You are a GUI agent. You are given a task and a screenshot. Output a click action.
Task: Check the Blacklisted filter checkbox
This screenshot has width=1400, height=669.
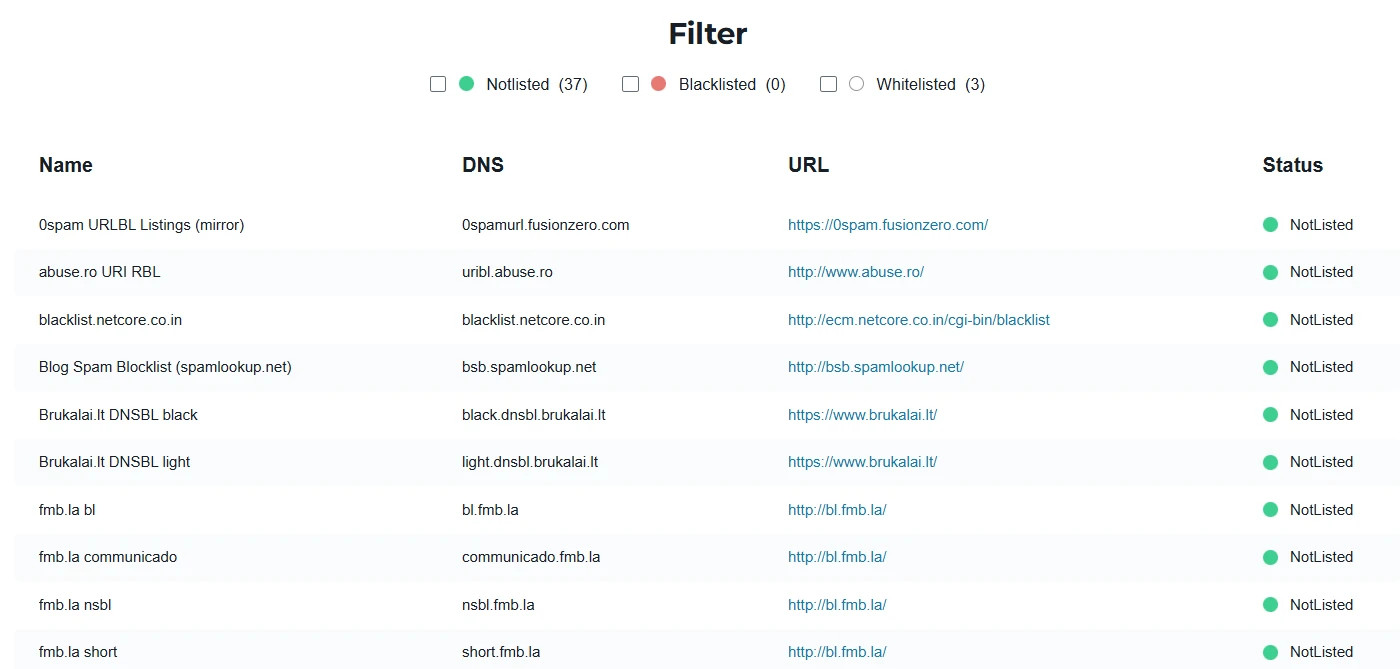click(630, 84)
